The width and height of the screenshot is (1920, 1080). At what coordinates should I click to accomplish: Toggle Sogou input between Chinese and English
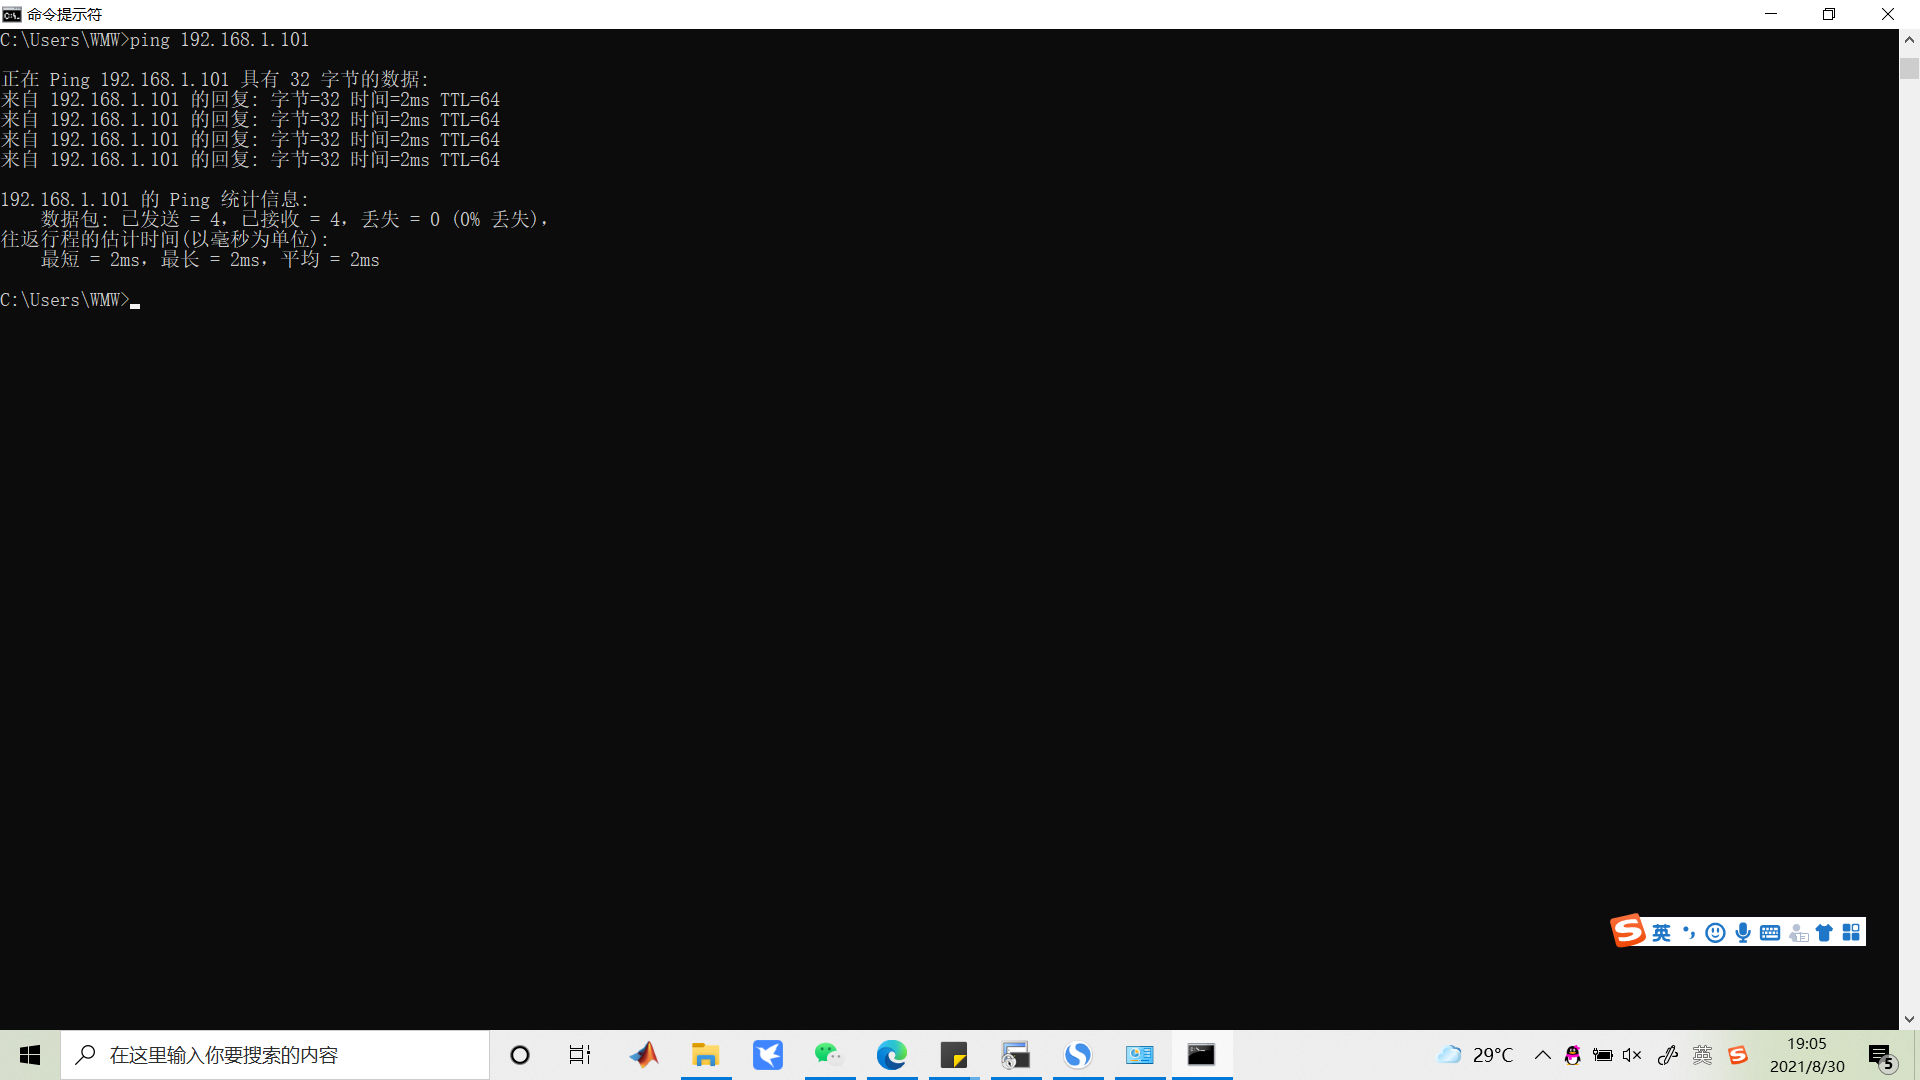click(x=1660, y=931)
